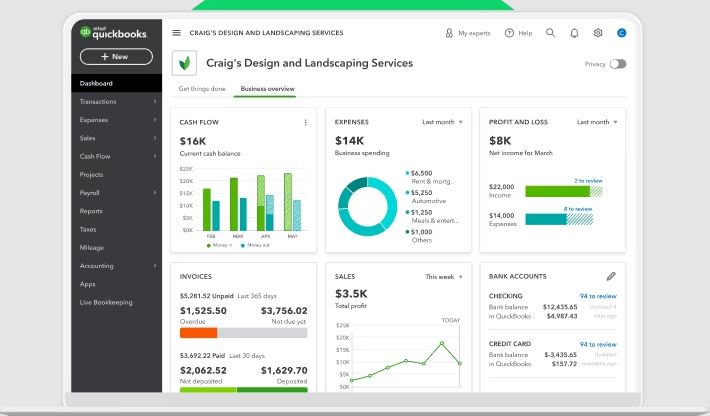Click the $1,525.50 Overdue amount
Screen dimensions: 710x416
[x=203, y=311]
